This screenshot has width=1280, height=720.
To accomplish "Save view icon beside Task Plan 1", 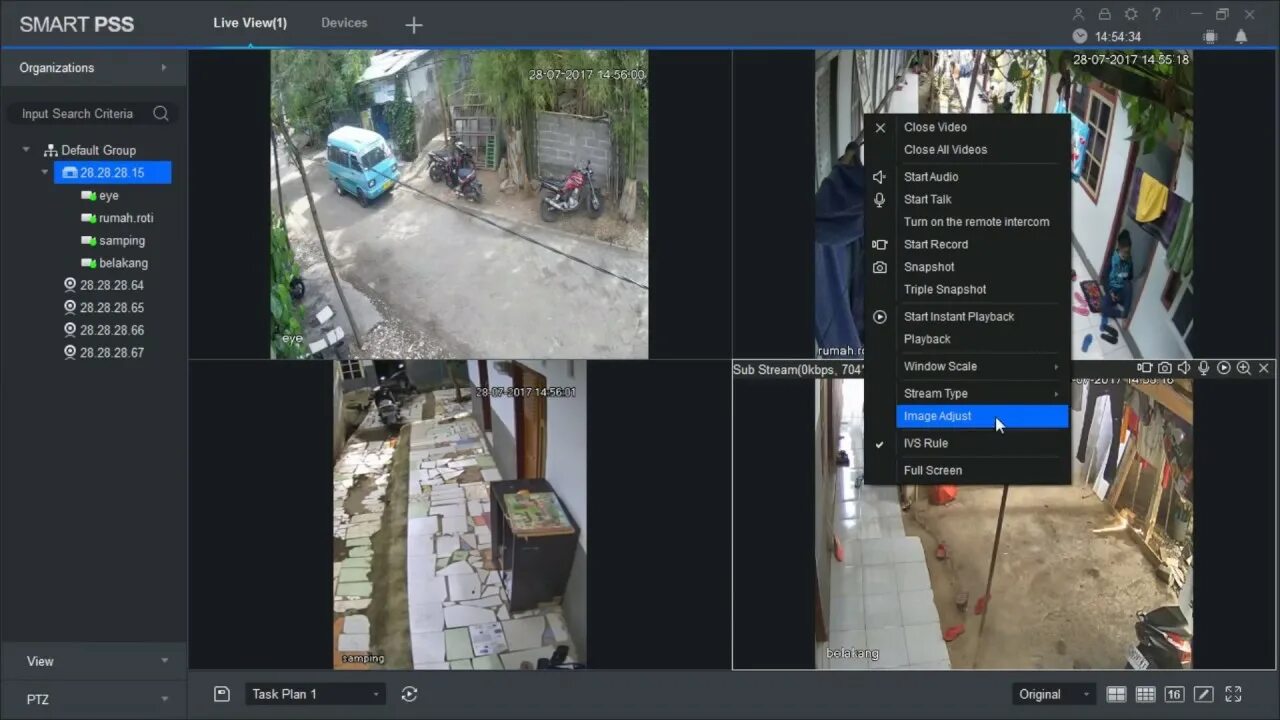I will click(x=223, y=694).
